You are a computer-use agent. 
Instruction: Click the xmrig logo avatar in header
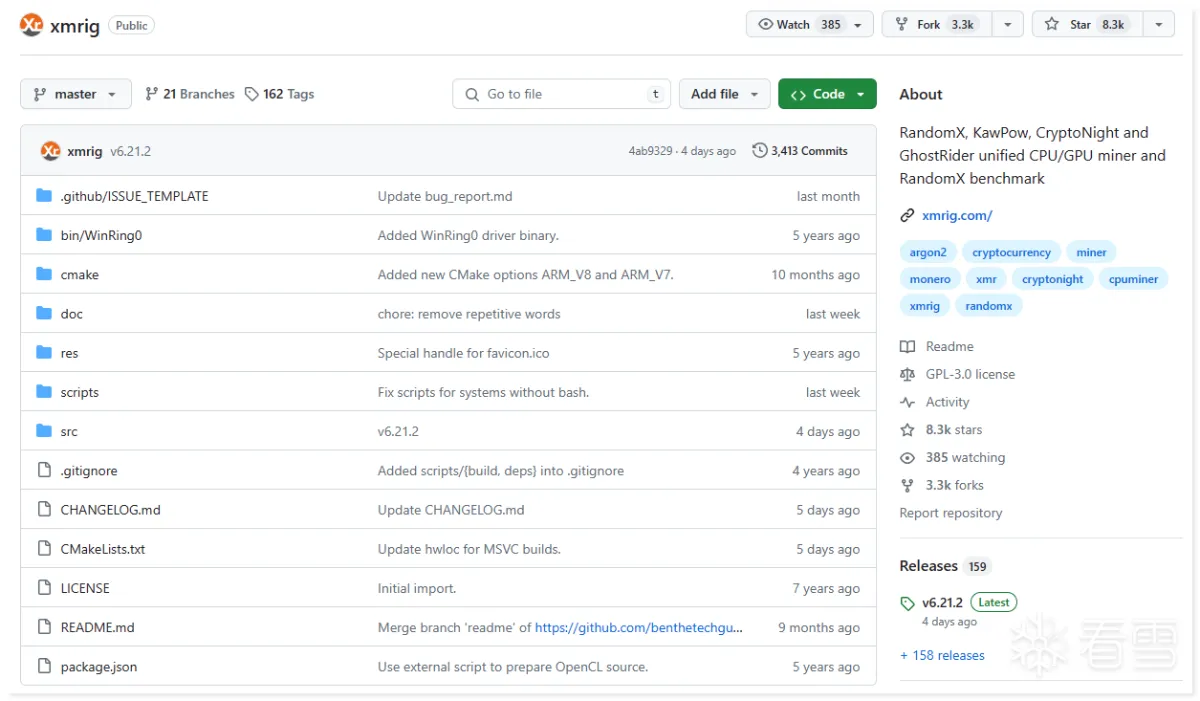(x=32, y=25)
